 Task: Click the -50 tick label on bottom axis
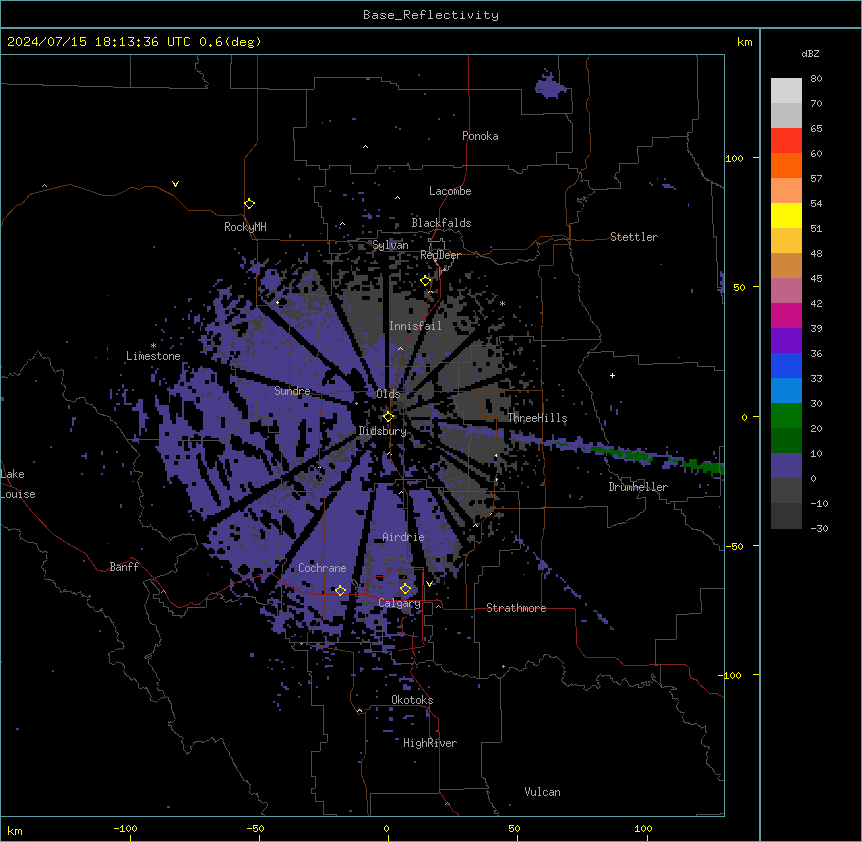255,829
